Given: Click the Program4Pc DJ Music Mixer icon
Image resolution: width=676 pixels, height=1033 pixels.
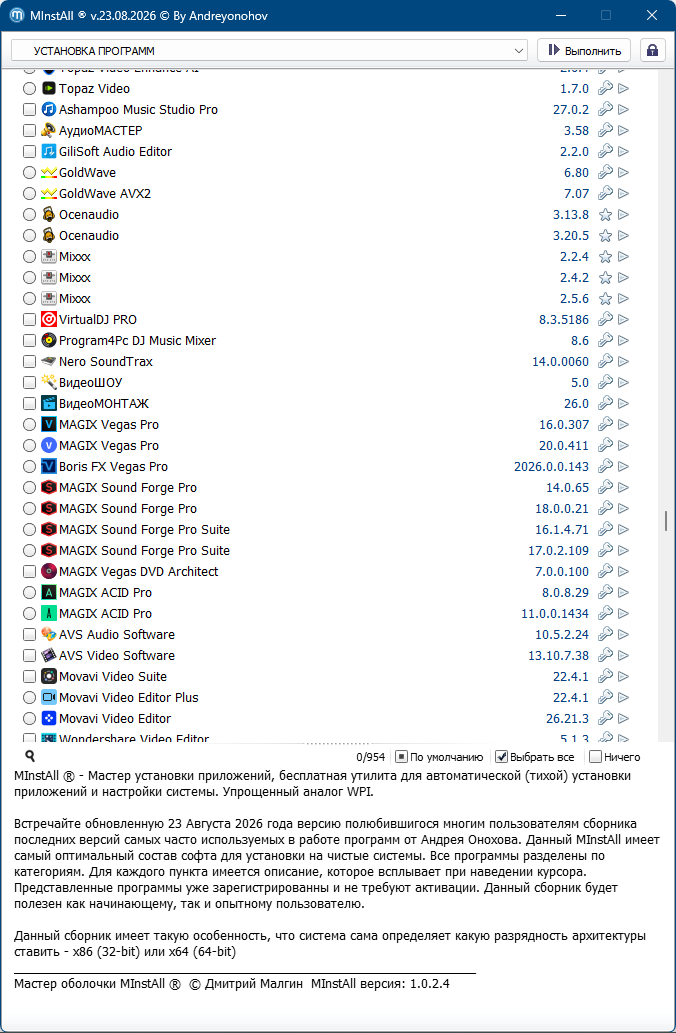Looking at the screenshot, I should pyautogui.click(x=49, y=341).
